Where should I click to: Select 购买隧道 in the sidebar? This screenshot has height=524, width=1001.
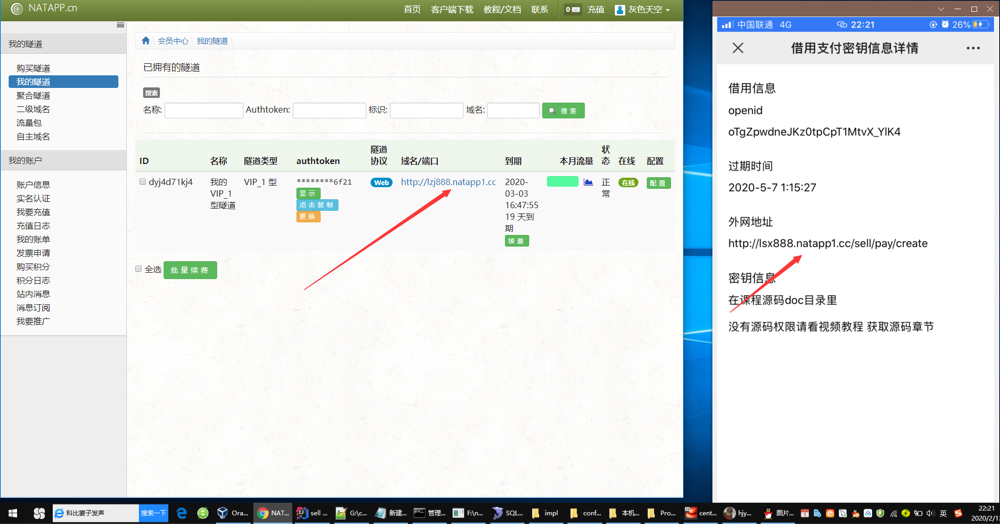click(x=33, y=68)
